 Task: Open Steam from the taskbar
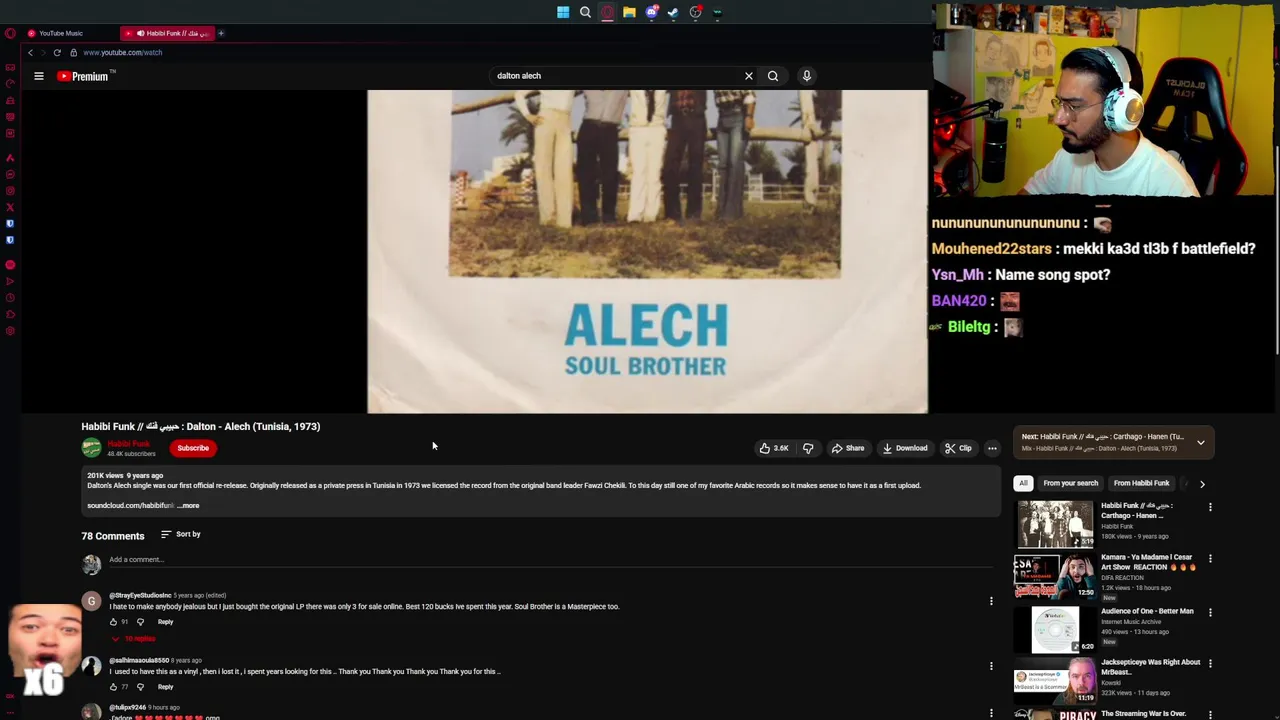pyautogui.click(x=673, y=12)
